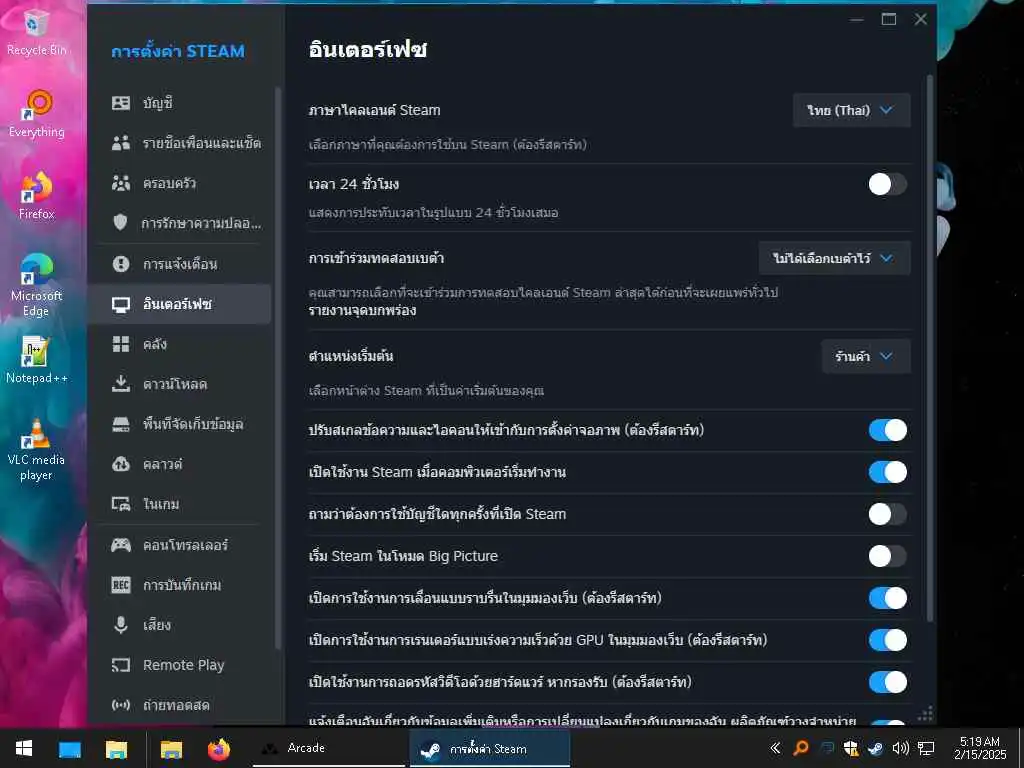Enable ask which account on Steam start
The image size is (1024, 768).
pos(888,514)
